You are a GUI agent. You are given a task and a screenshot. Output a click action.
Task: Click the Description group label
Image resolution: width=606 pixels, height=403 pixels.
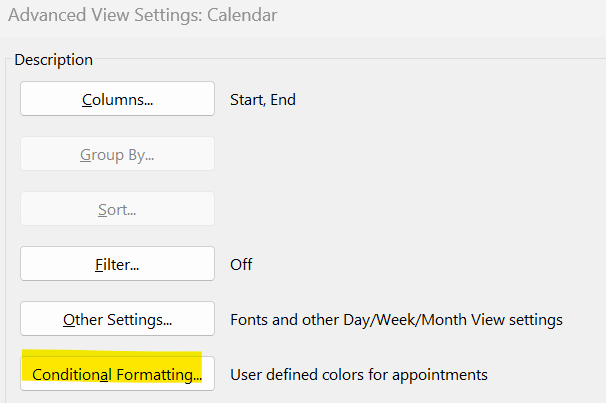click(53, 60)
